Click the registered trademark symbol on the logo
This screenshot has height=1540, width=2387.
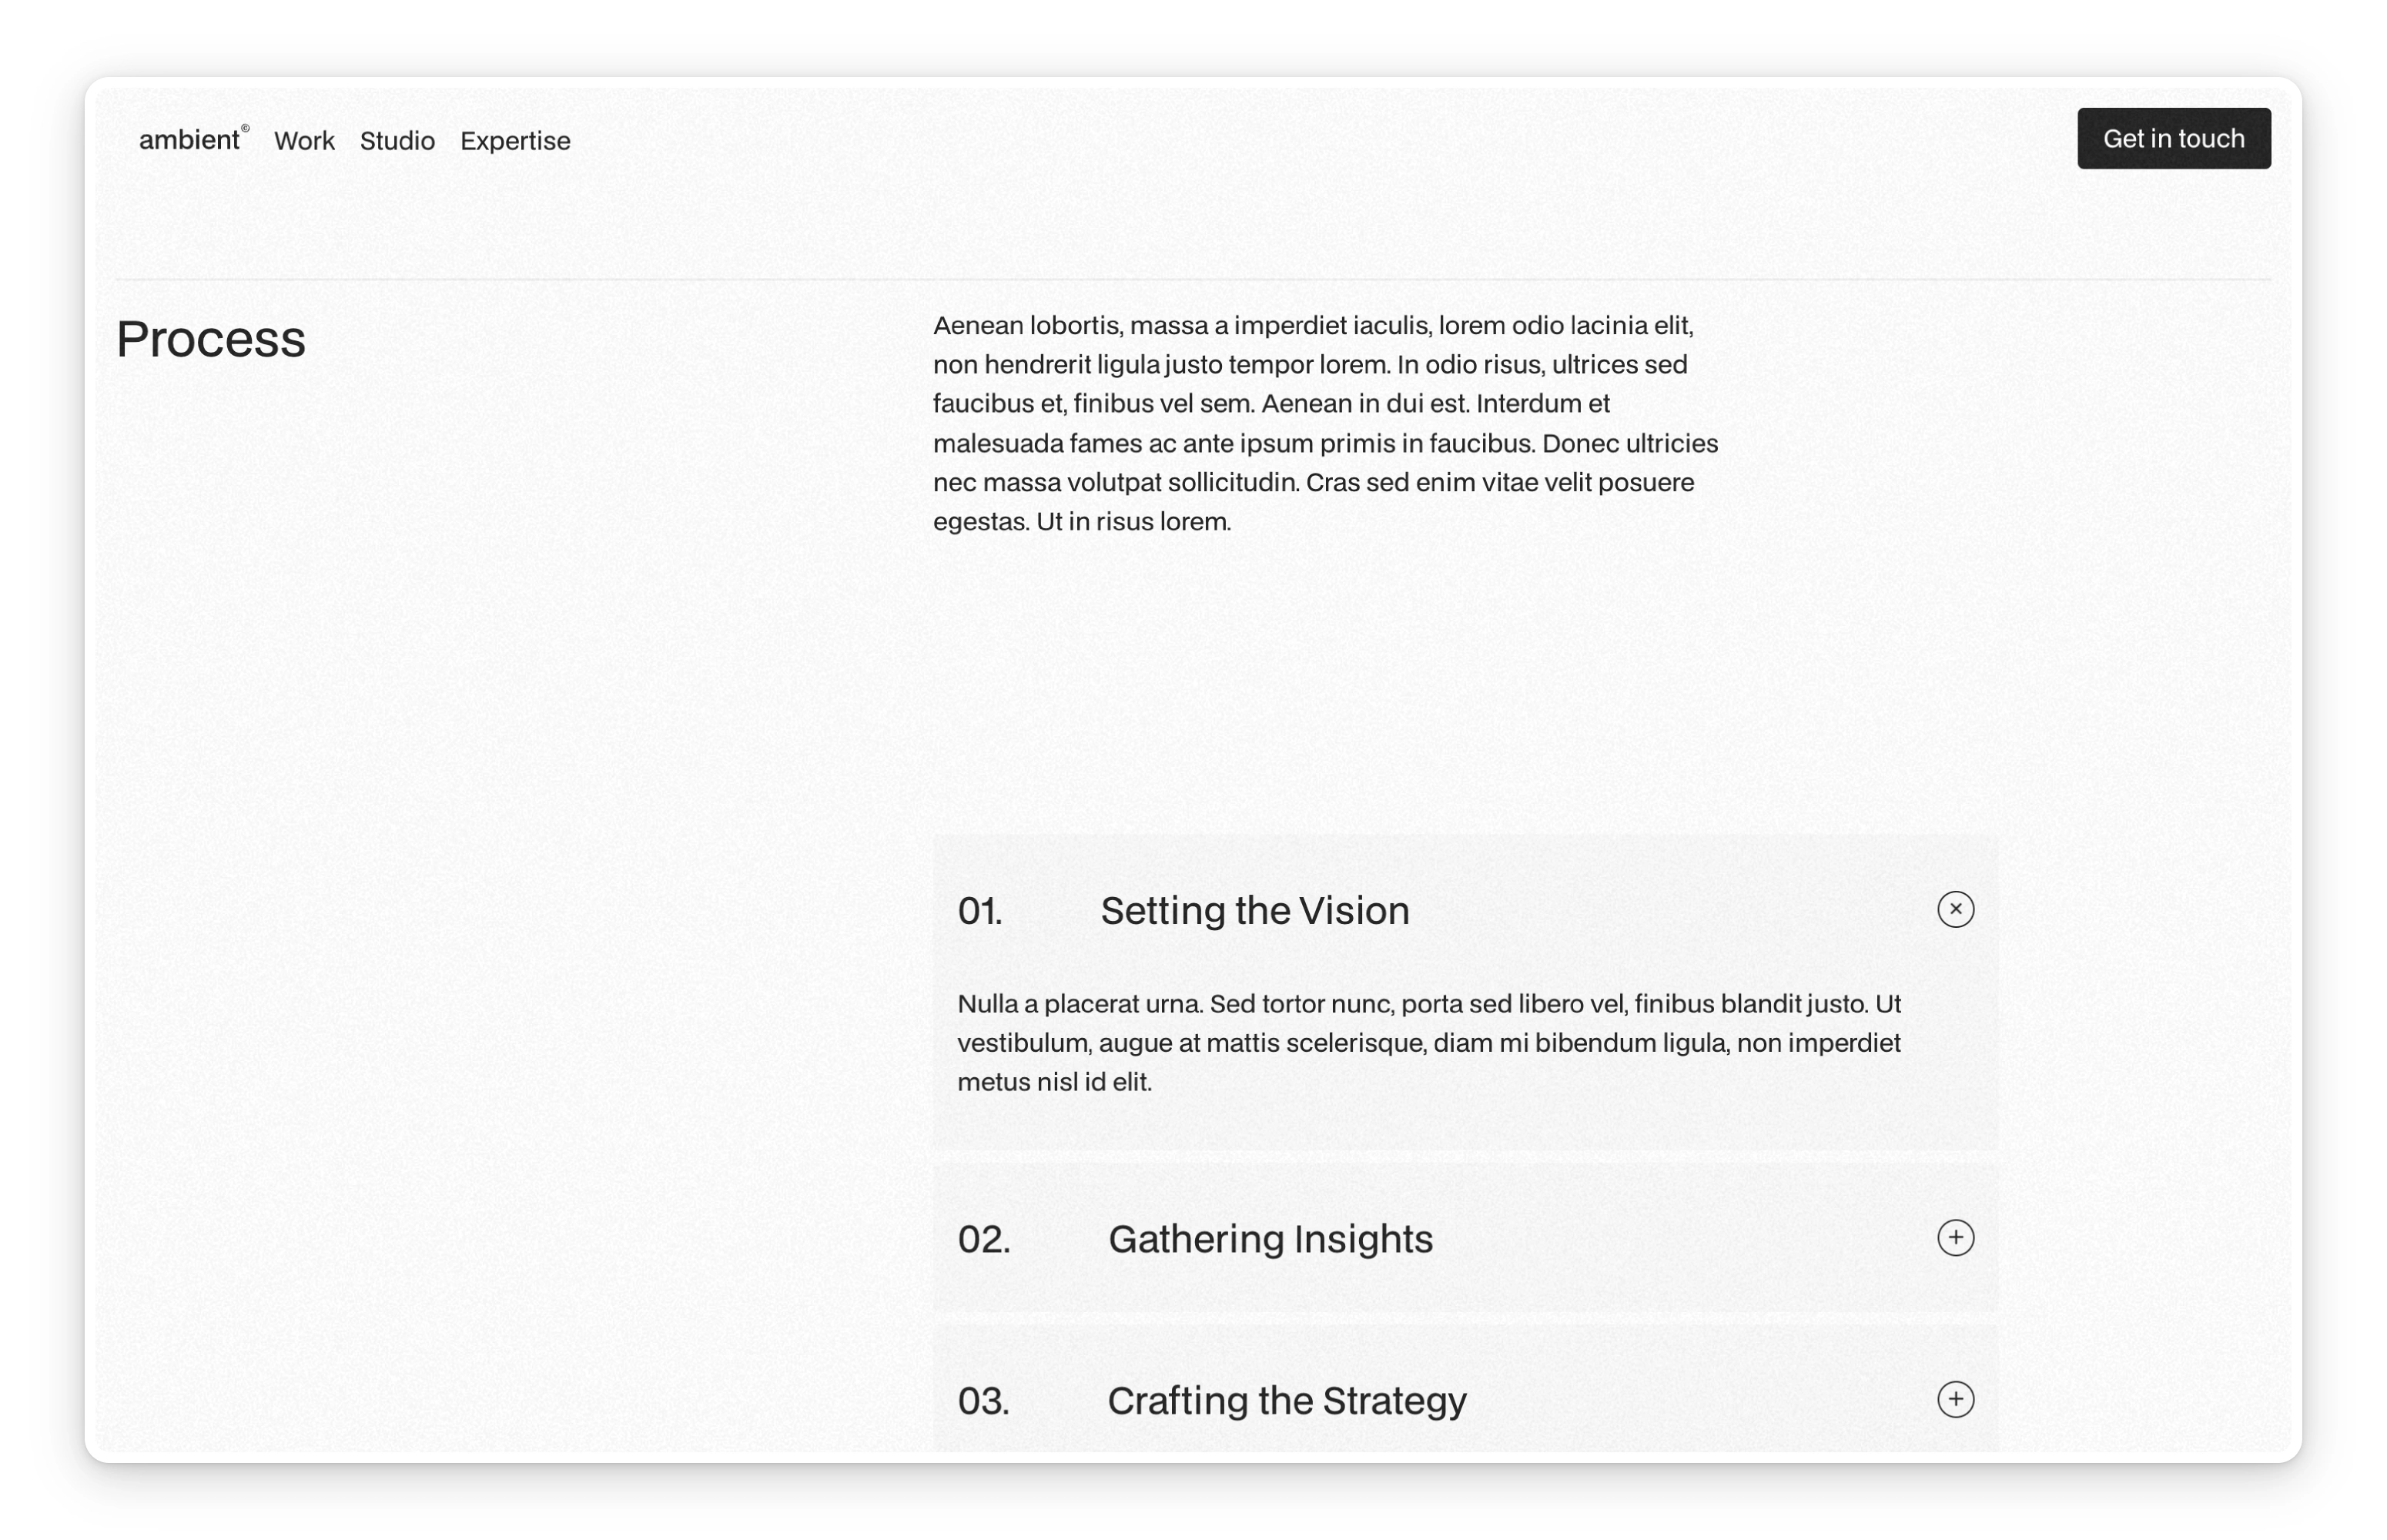click(245, 128)
